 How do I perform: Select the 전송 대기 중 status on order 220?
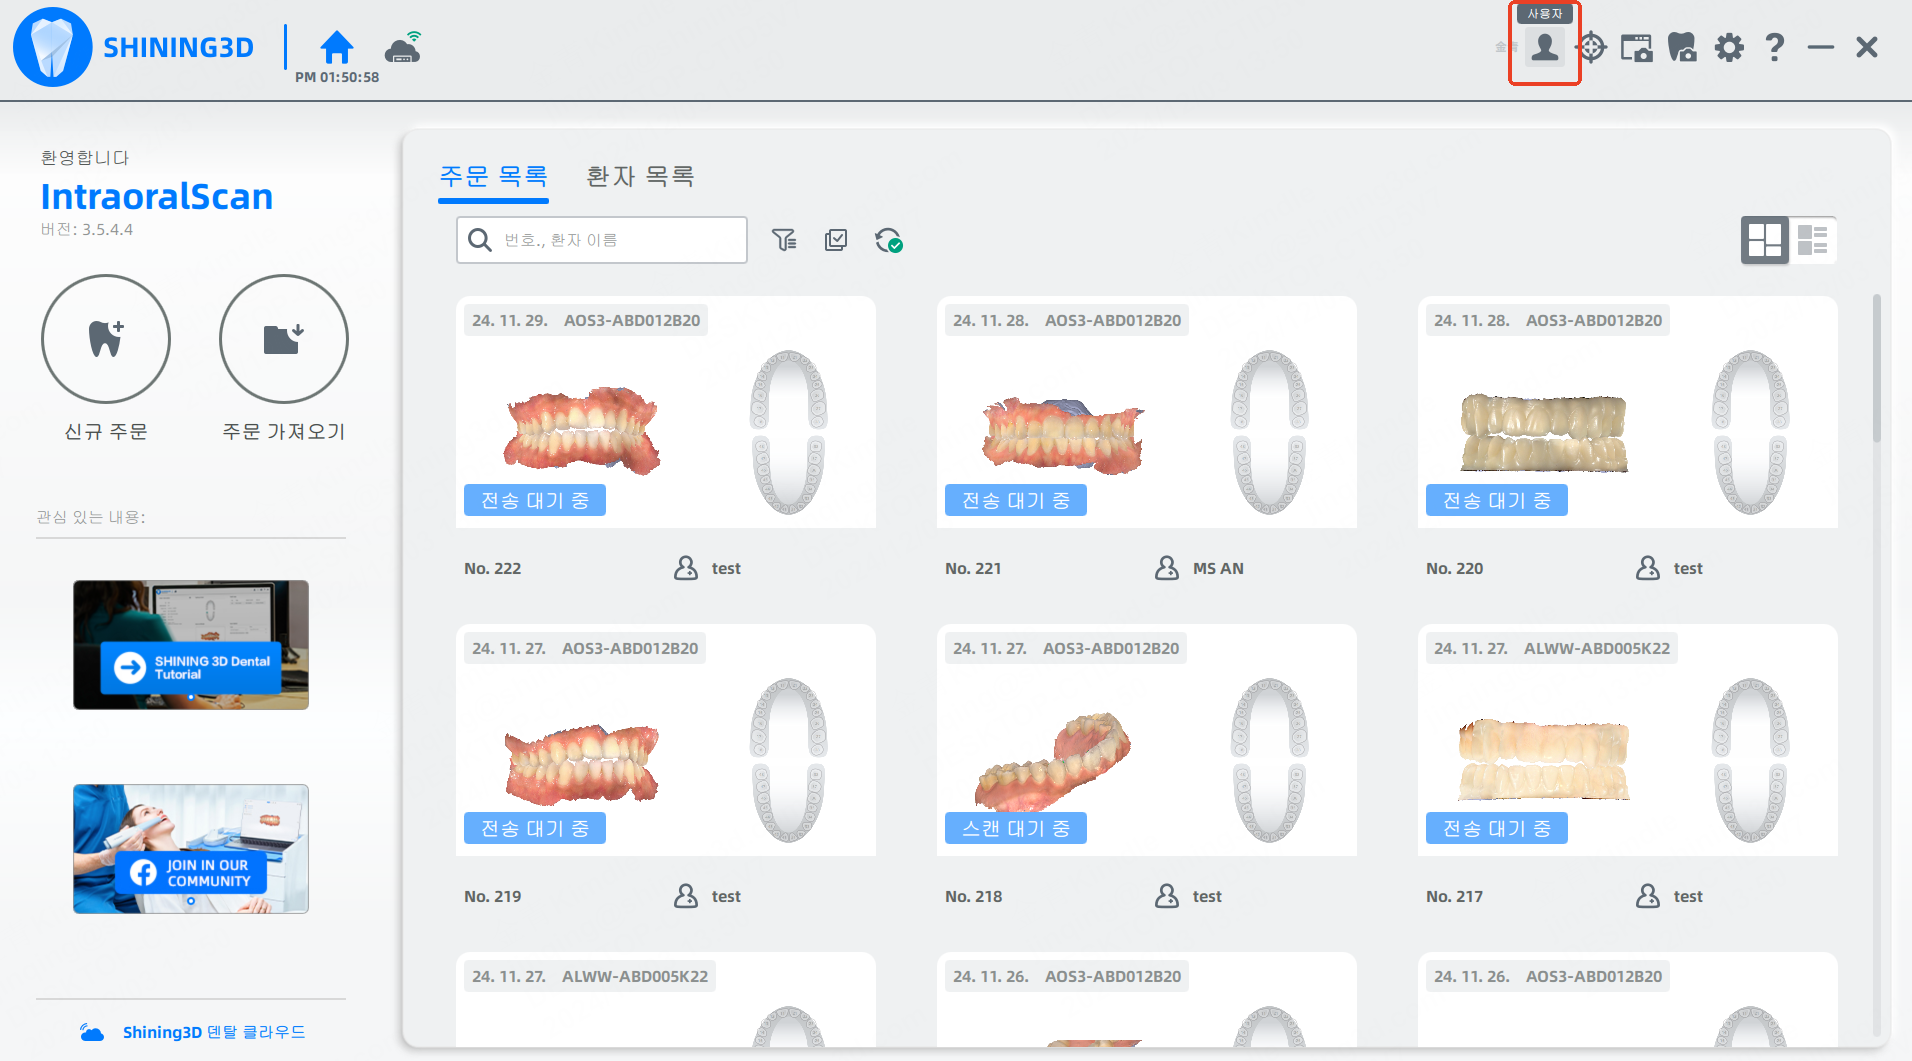pos(1497,500)
